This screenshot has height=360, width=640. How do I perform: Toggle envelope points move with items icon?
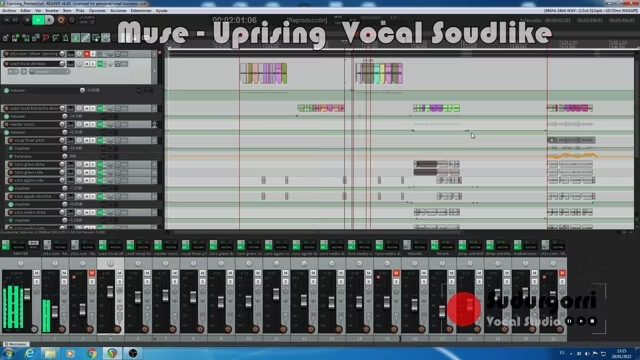[x=105, y=38]
